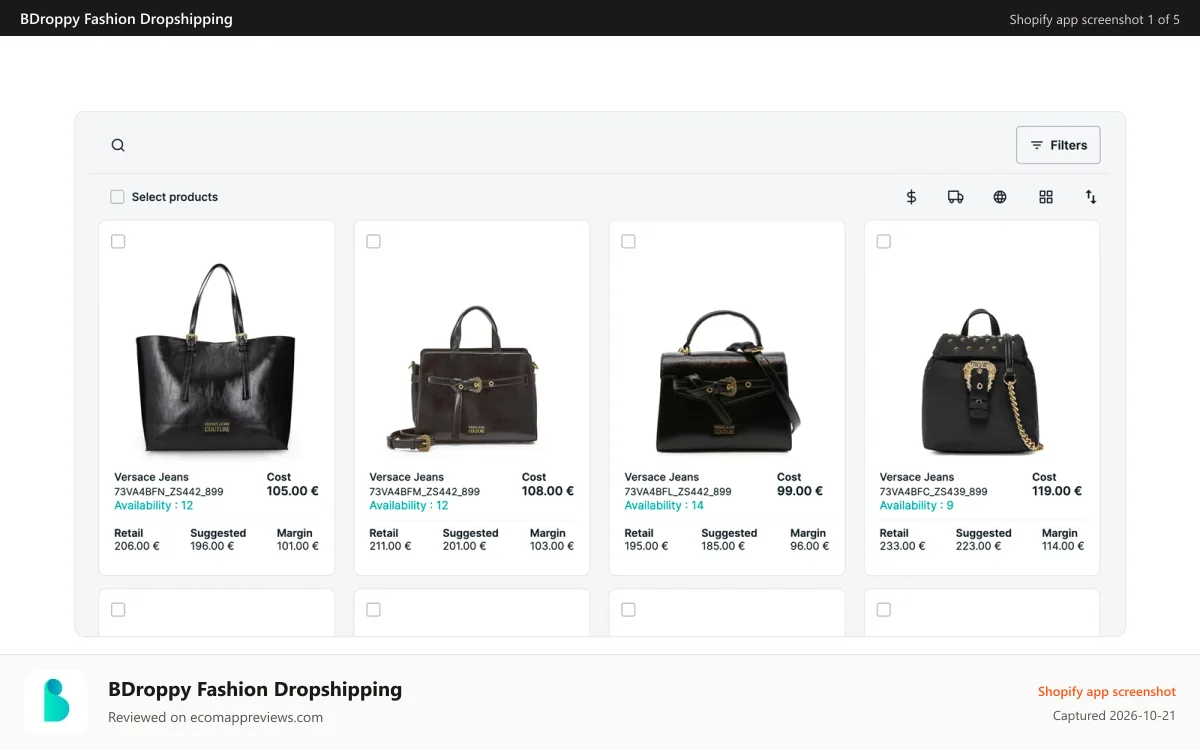This screenshot has width=1200, height=750.
Task: Click the BDroppy Fashion Dropshipping footer title
Action: tap(255, 689)
